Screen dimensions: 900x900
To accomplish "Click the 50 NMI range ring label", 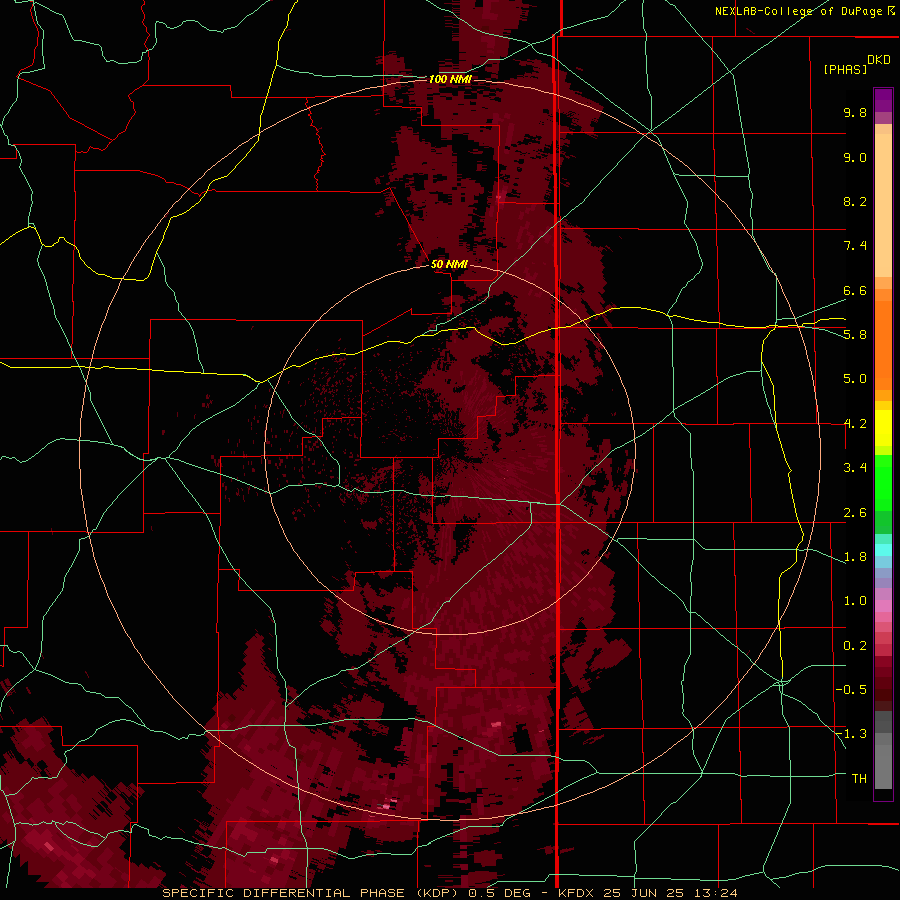I will [449, 264].
